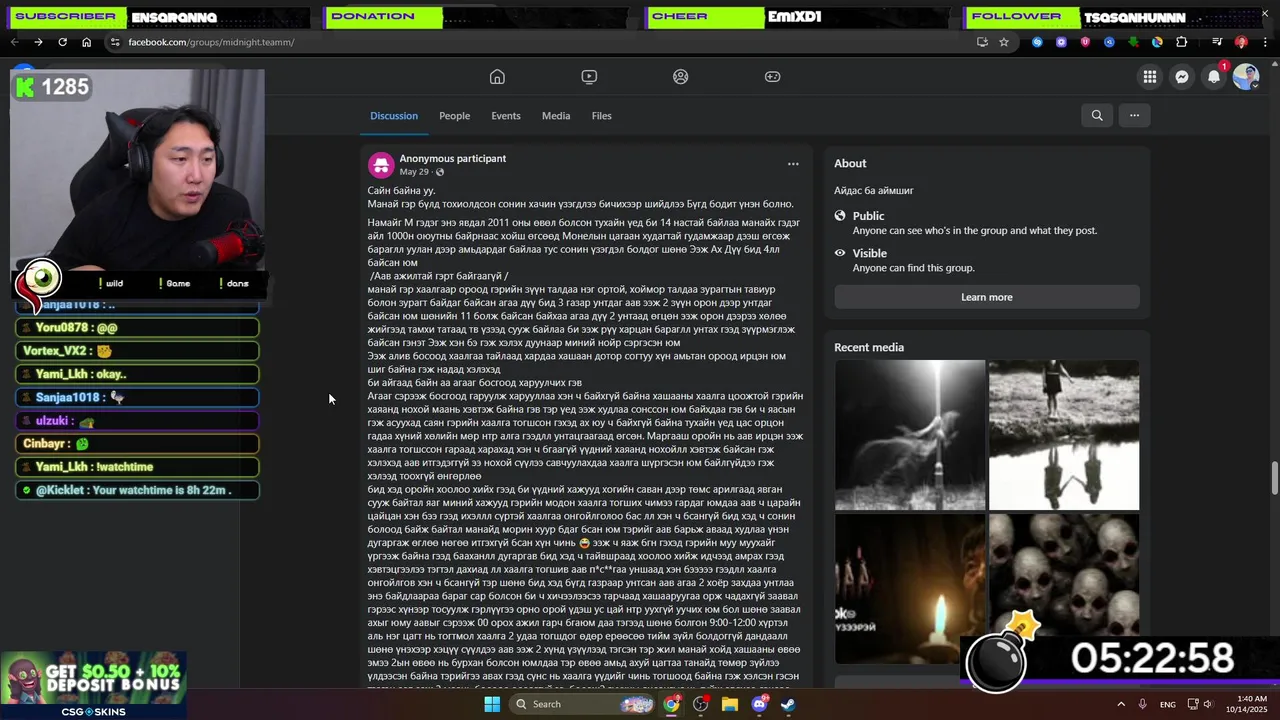Open Chrome from taskbar
Image resolution: width=1280 pixels, height=720 pixels.
click(671, 704)
